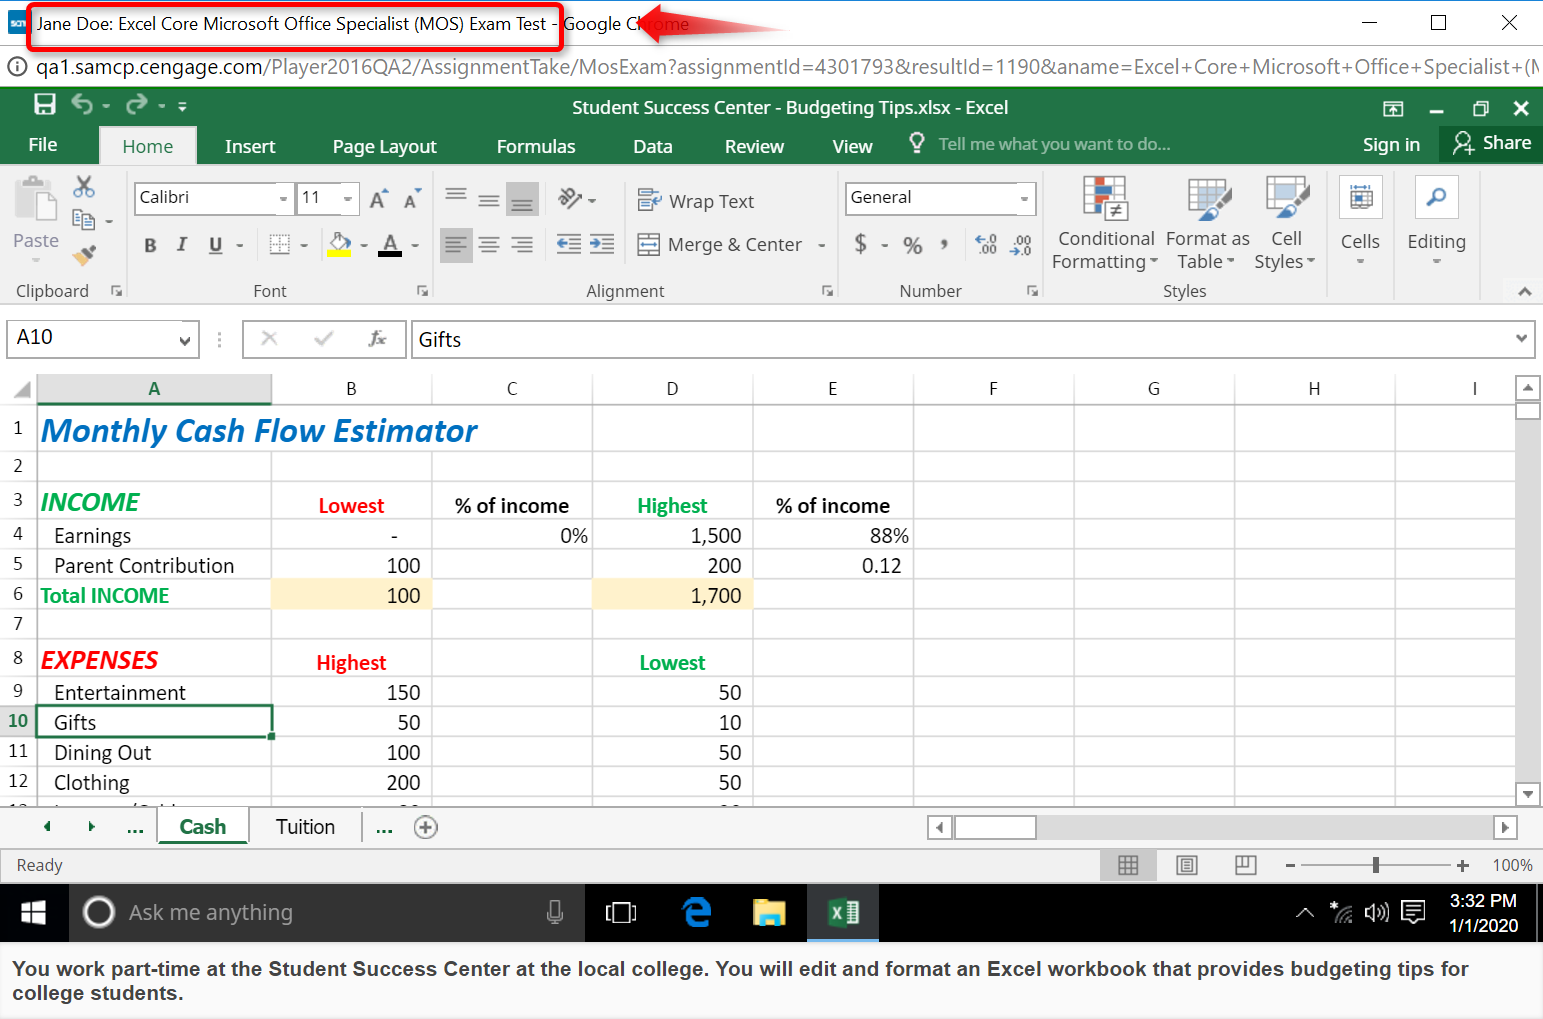Viewport: 1543px width, 1019px height.
Task: Switch to Page Layout view icon
Action: 1187,865
